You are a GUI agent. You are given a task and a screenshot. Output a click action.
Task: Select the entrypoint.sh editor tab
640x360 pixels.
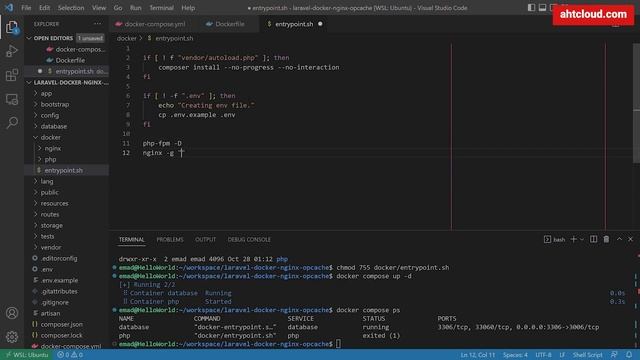294,24
